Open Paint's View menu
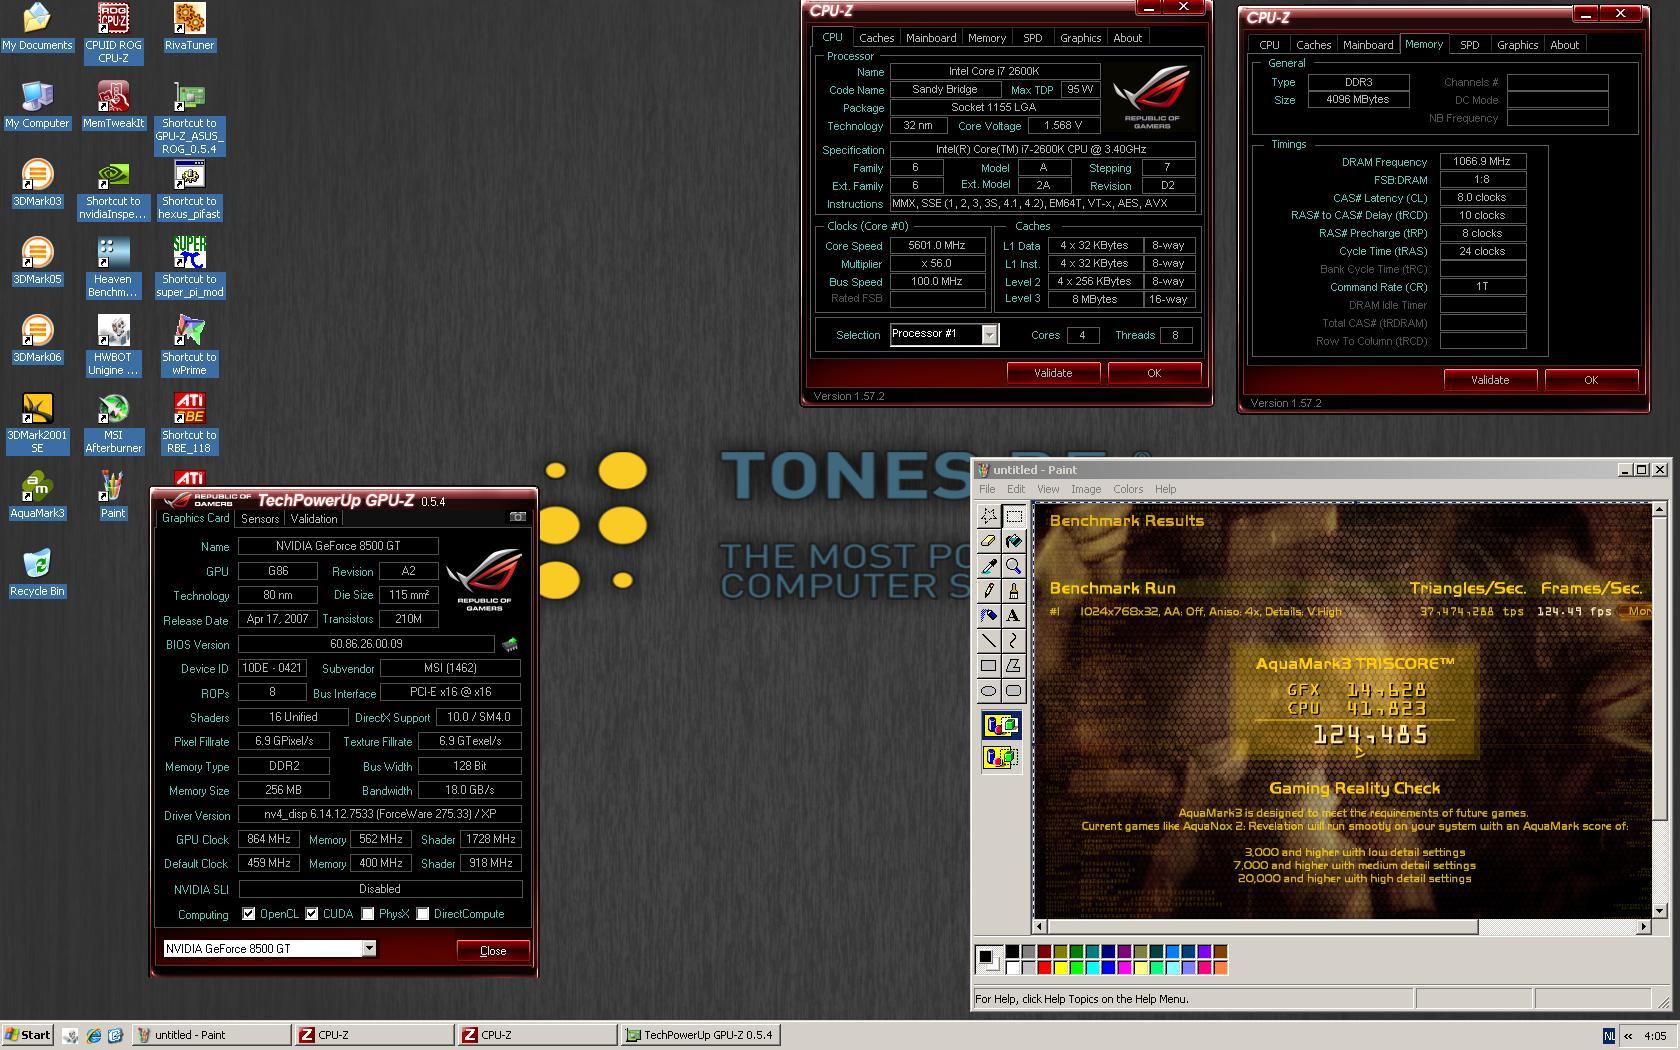Viewport: 1680px width, 1050px height. 1048,489
